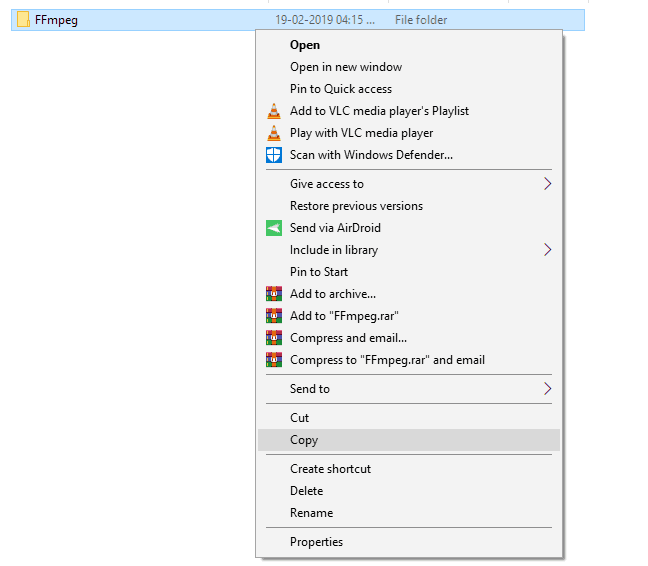Click the green AirDroid paper plane icon

coord(274,228)
